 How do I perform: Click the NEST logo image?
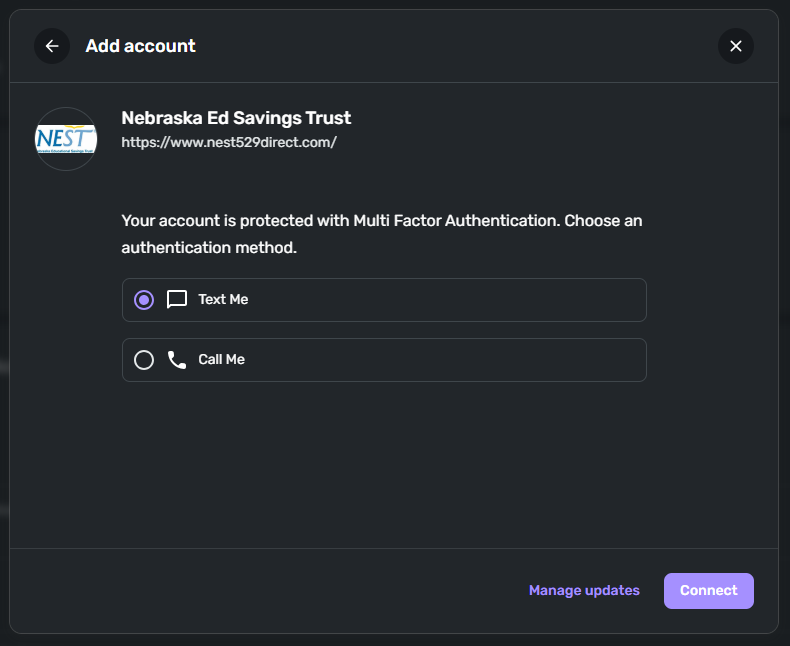66,139
